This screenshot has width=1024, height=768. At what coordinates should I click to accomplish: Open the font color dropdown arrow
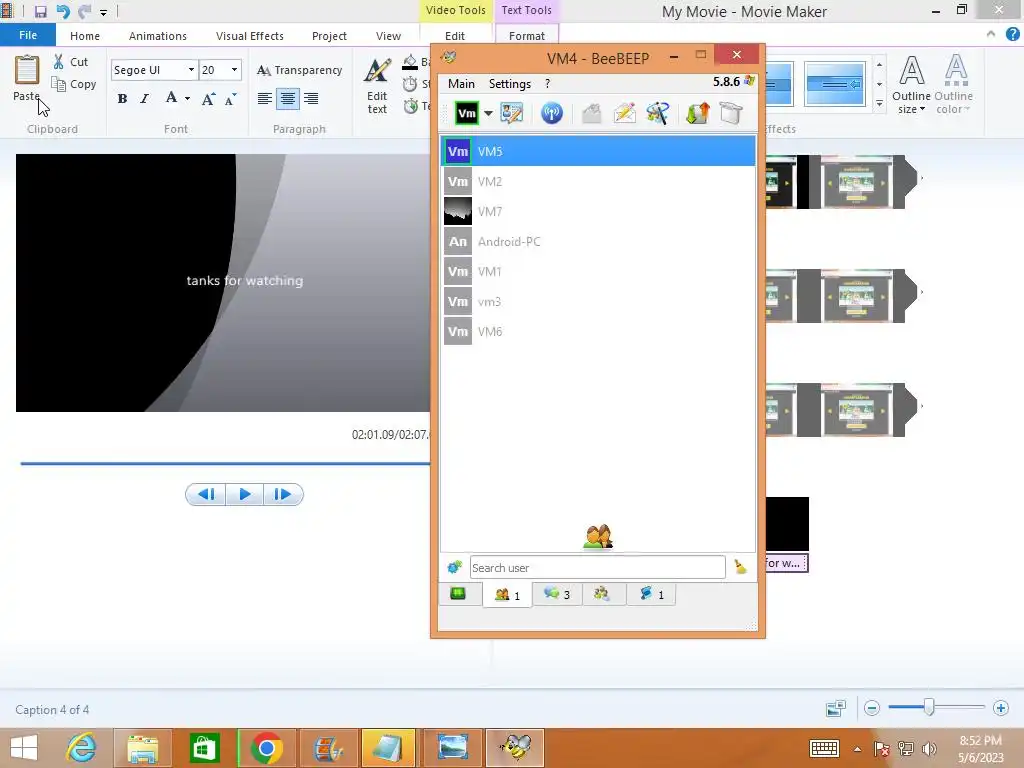[187, 99]
